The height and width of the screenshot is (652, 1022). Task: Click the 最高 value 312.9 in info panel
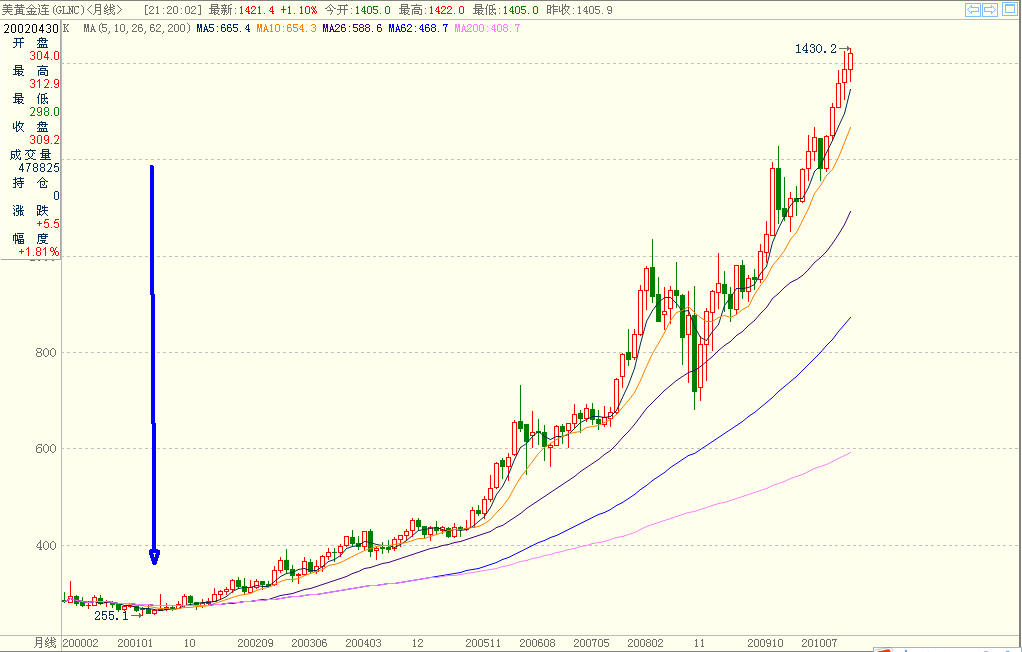[x=44, y=84]
